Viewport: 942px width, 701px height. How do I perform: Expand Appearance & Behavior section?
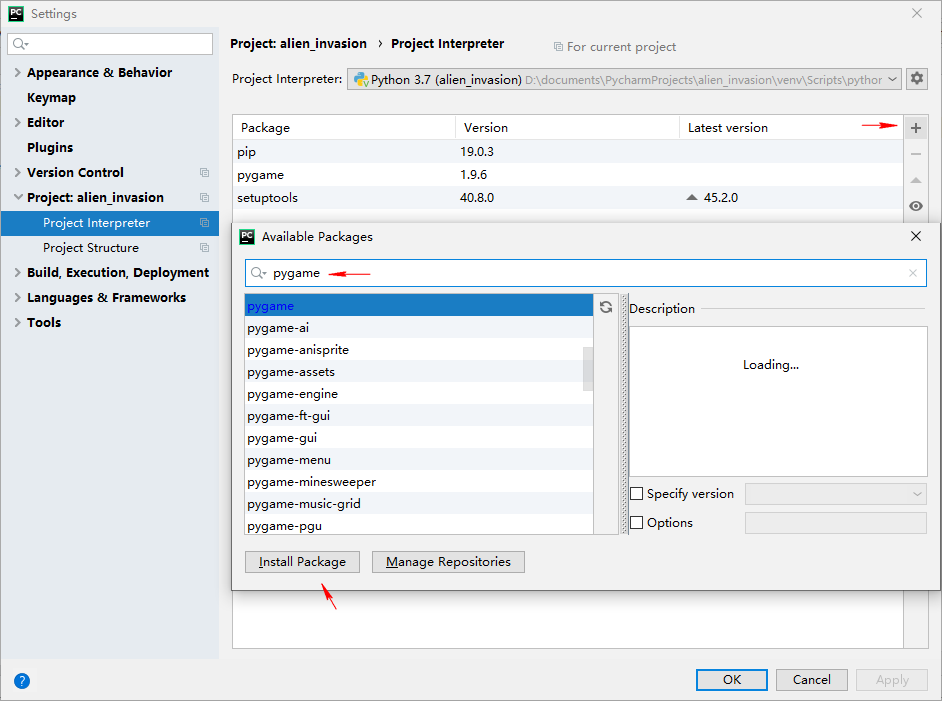point(17,72)
